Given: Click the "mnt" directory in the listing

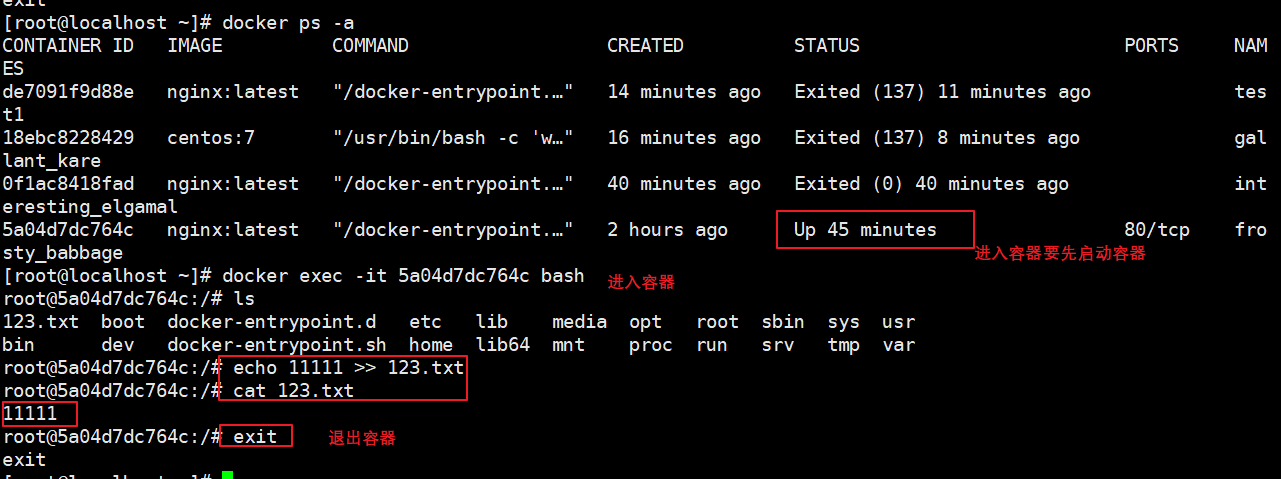Looking at the screenshot, I should 568,344.
